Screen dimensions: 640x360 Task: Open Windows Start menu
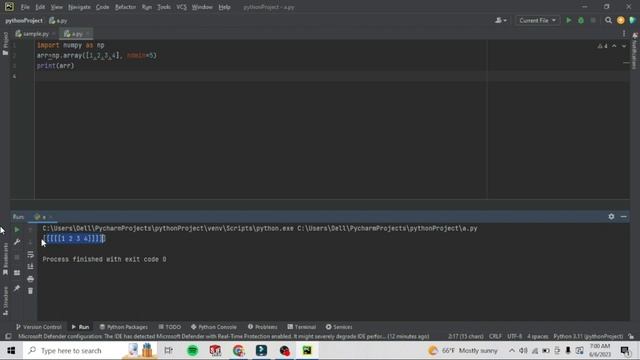(11, 351)
